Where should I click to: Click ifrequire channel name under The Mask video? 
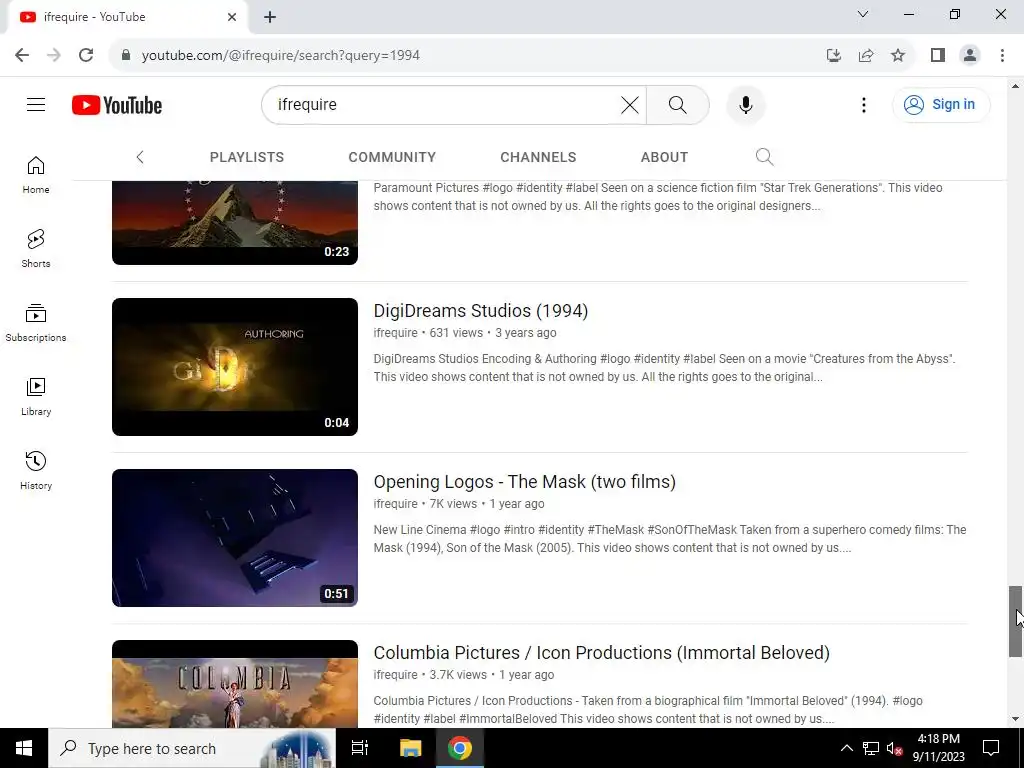395,504
